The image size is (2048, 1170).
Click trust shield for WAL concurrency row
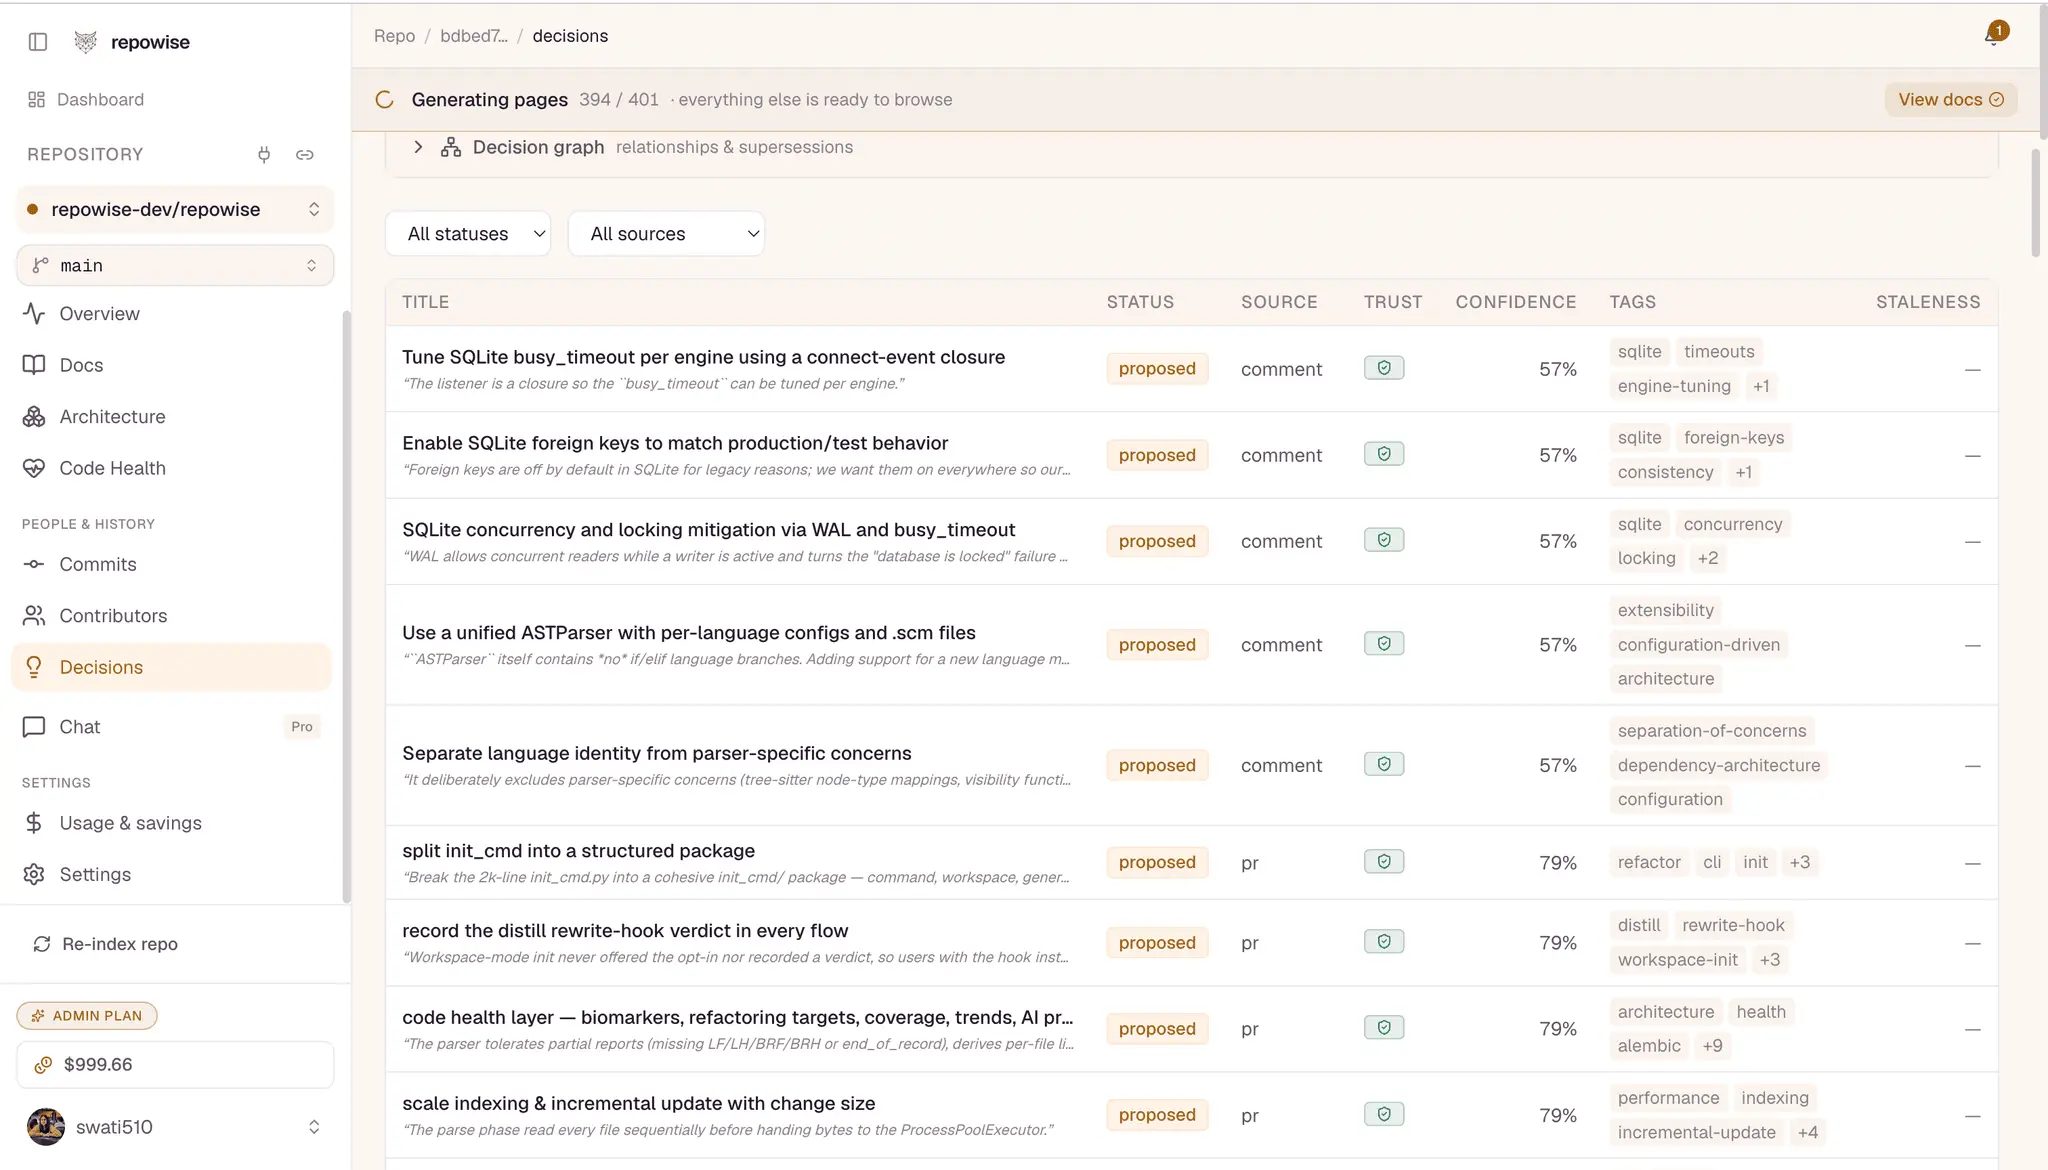1384,540
